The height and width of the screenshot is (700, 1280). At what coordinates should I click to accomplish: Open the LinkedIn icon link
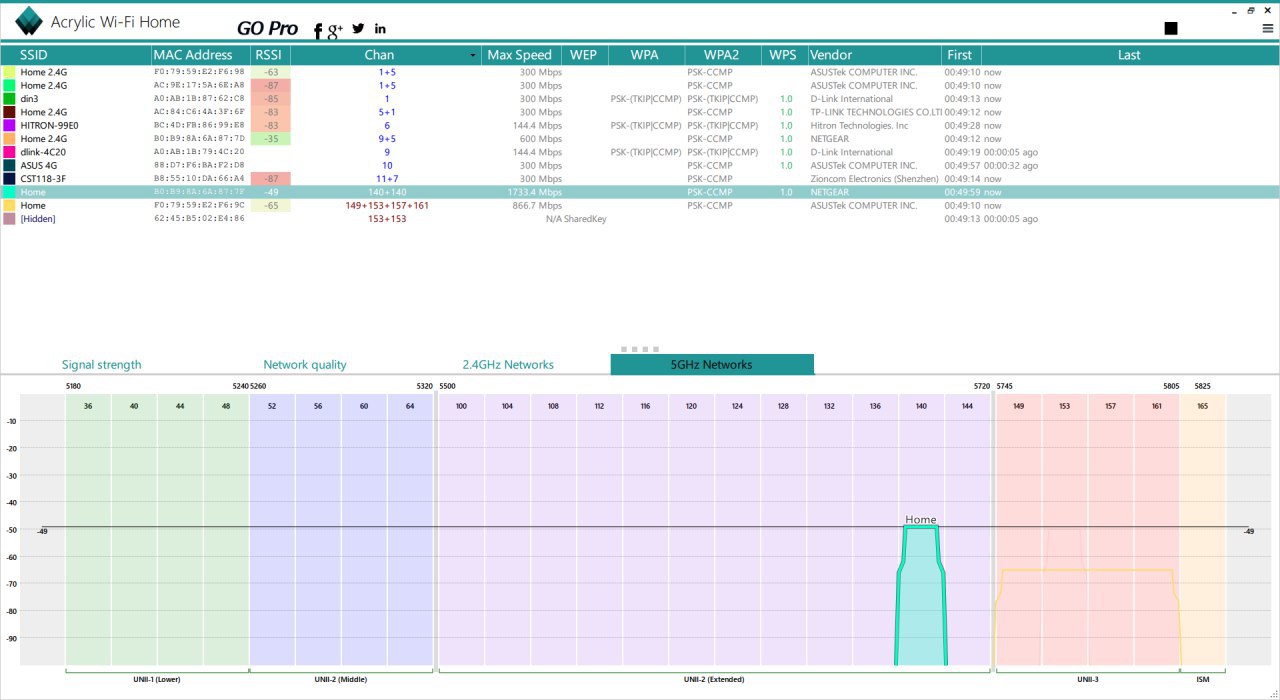click(380, 28)
